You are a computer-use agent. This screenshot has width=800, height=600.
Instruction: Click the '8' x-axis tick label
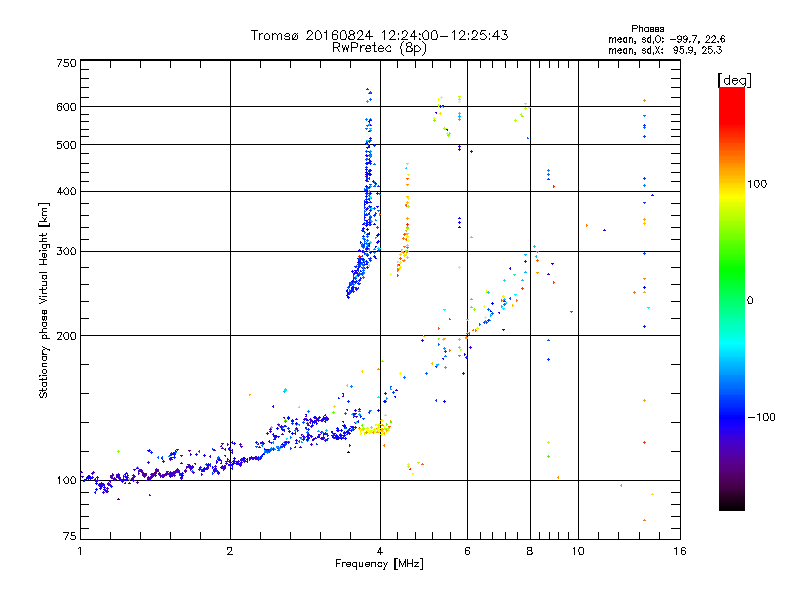tap(530, 551)
